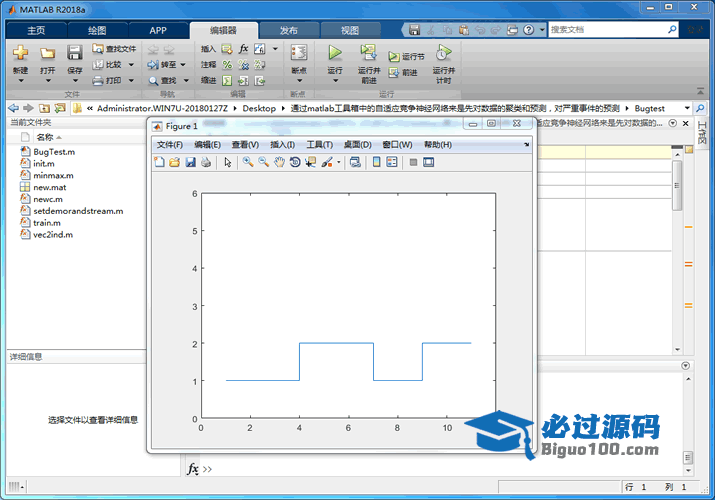Click Link Plot icon in figure toolbar

pyautogui.click(x=355, y=162)
